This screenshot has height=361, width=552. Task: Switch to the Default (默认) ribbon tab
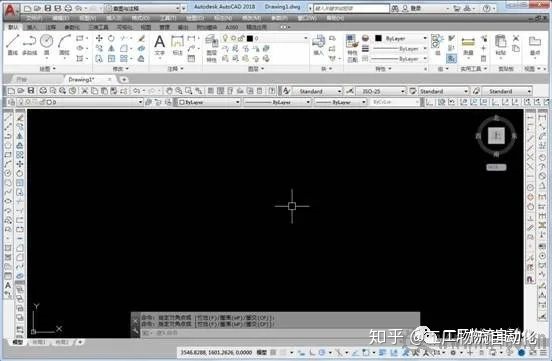point(13,27)
